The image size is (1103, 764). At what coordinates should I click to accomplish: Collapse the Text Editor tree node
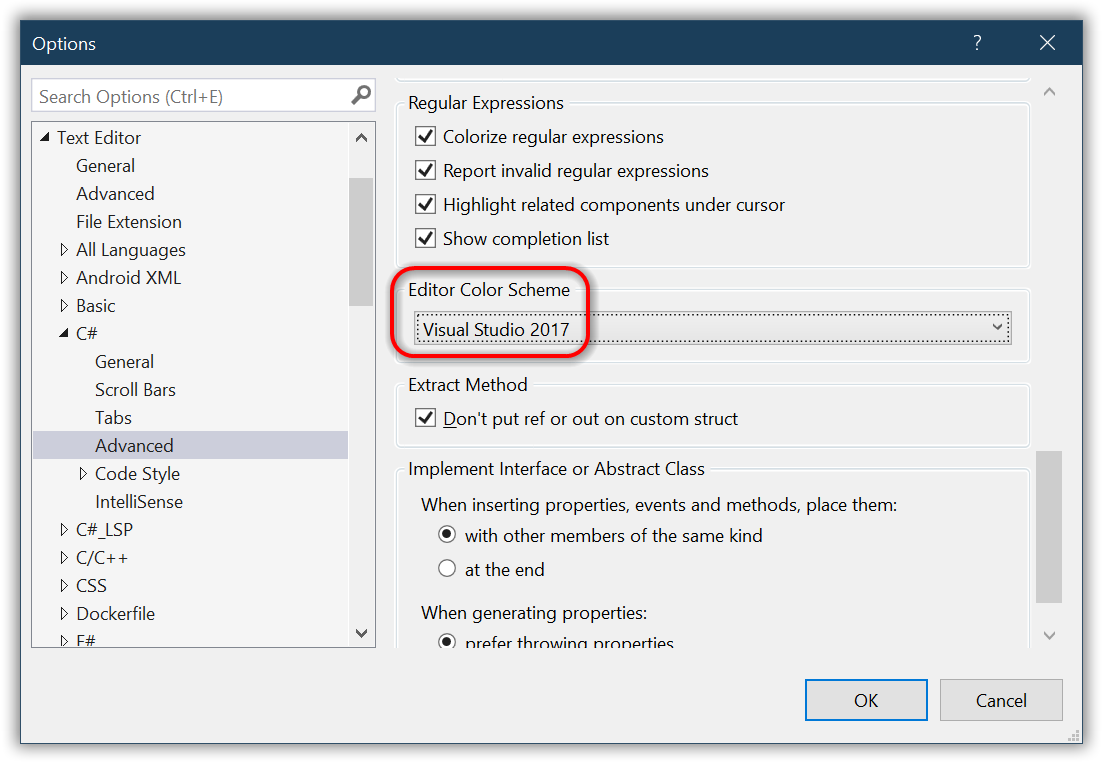tap(45, 137)
